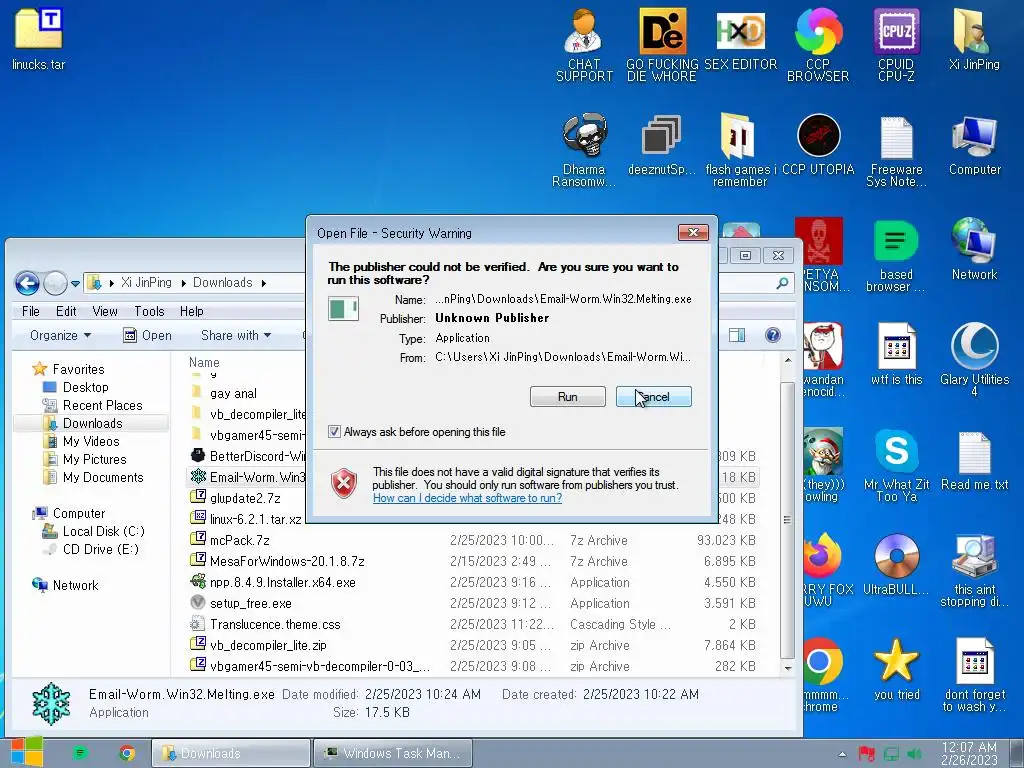Show hidden system tray icons
The height and width of the screenshot is (768, 1024).
point(842,754)
